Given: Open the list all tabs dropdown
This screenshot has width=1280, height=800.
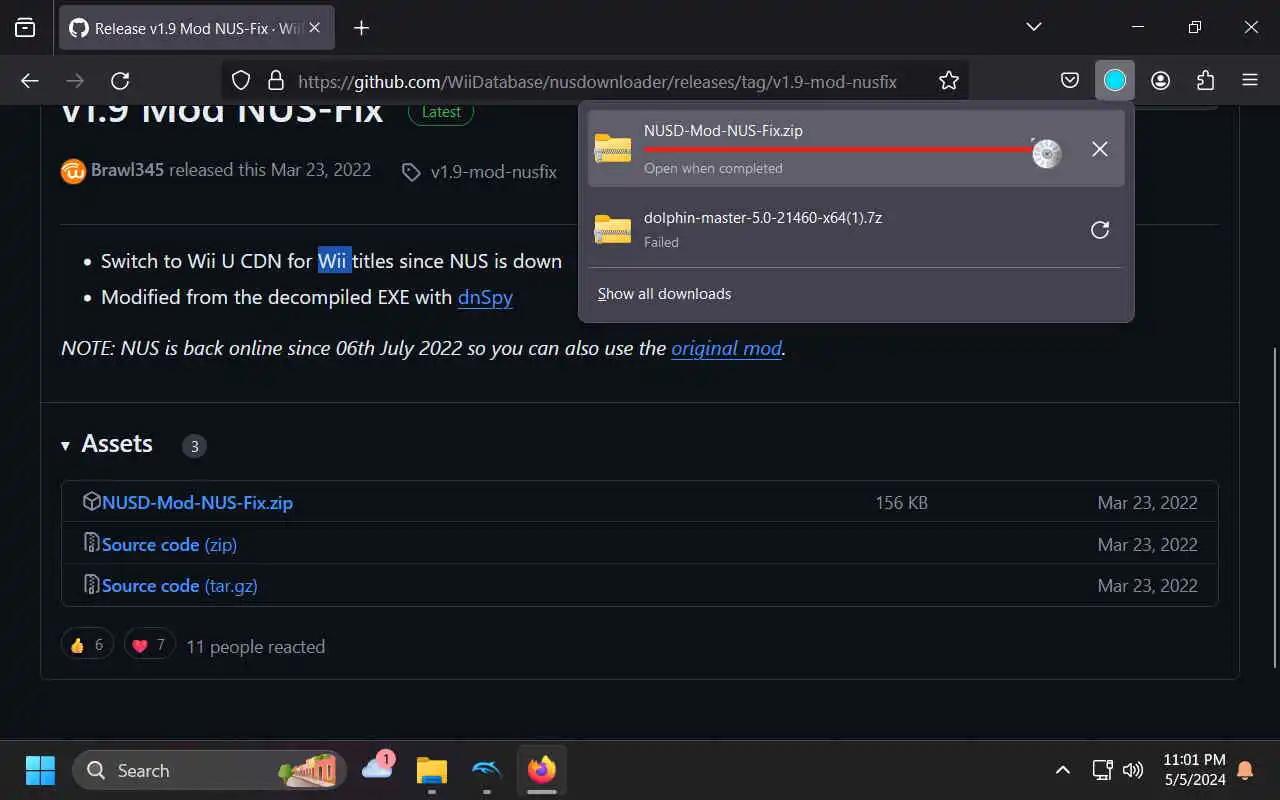Looking at the screenshot, I should (x=1034, y=27).
